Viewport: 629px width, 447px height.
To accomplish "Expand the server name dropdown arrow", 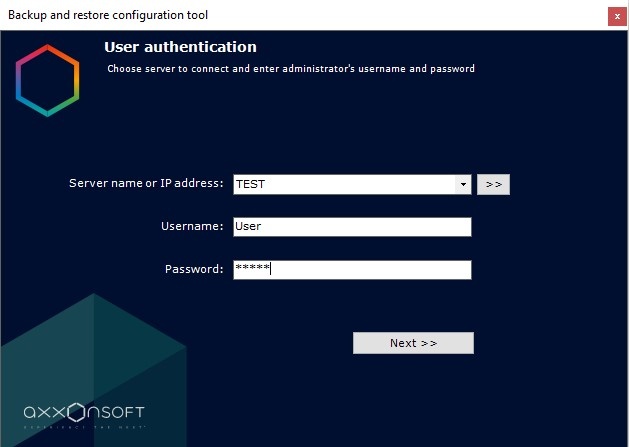I will click(x=463, y=185).
